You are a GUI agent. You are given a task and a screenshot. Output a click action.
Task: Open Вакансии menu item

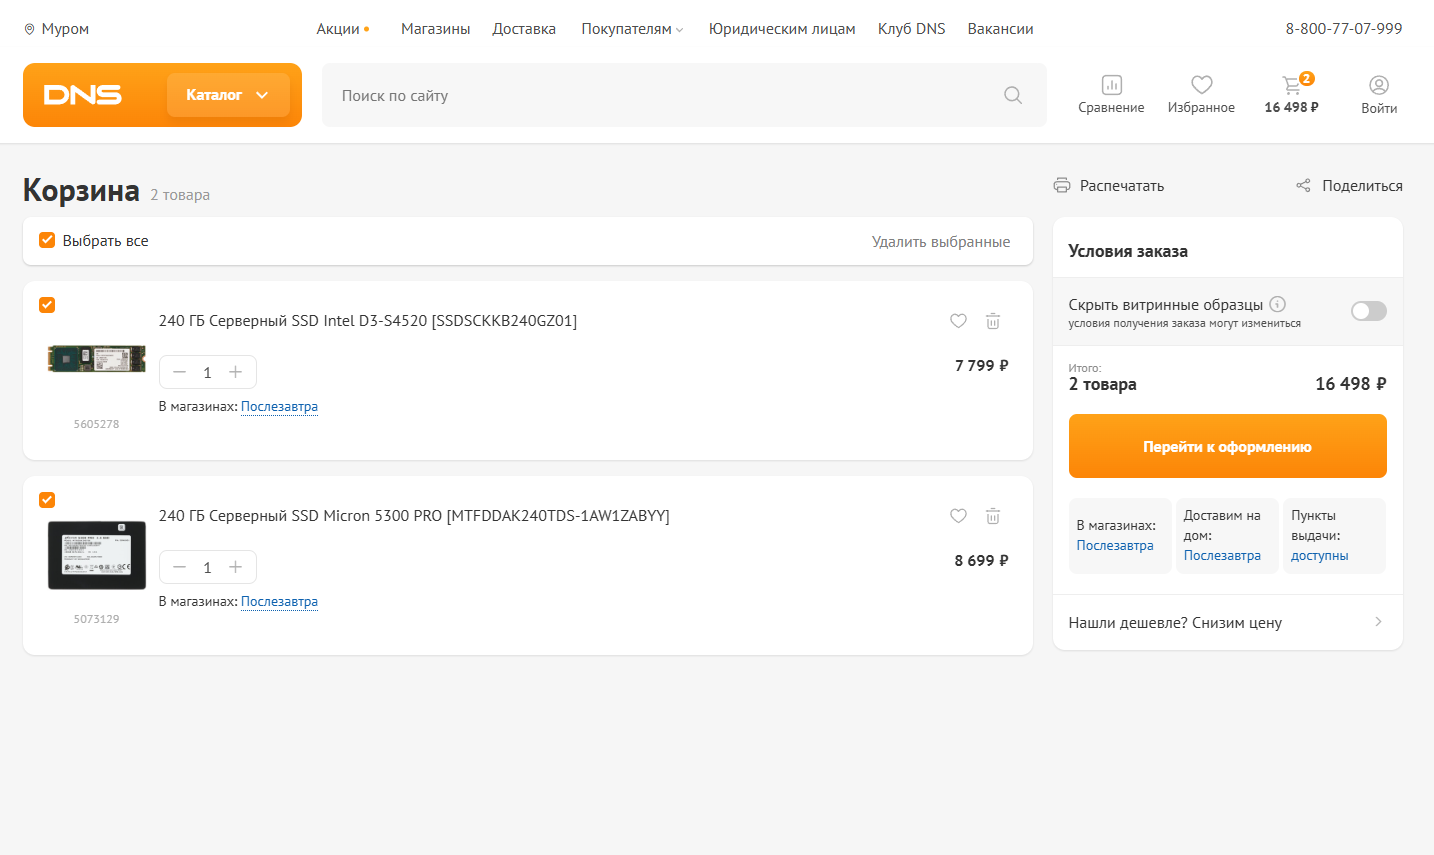[x=1000, y=29]
